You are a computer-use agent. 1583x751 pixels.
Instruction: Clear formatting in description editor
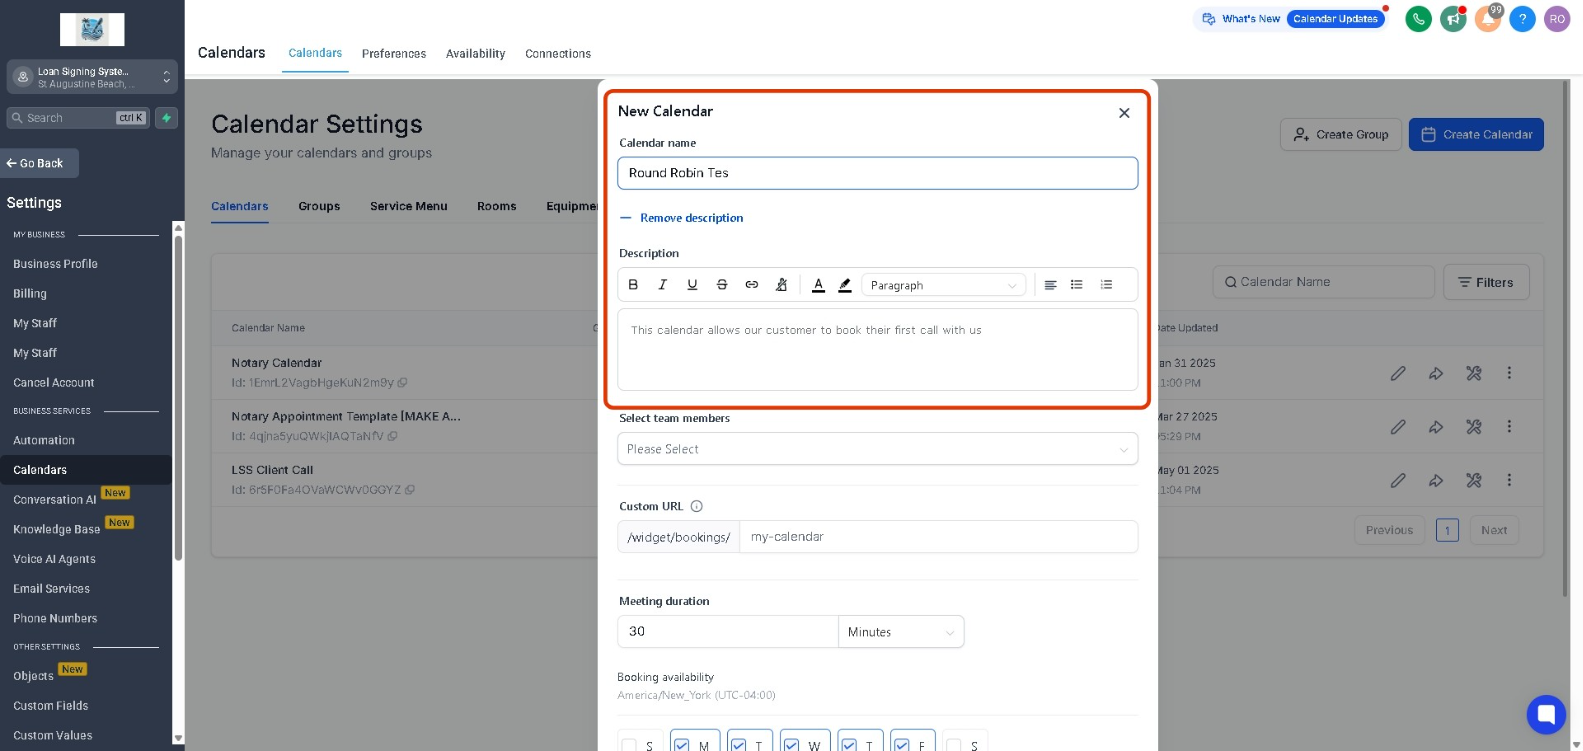point(782,285)
